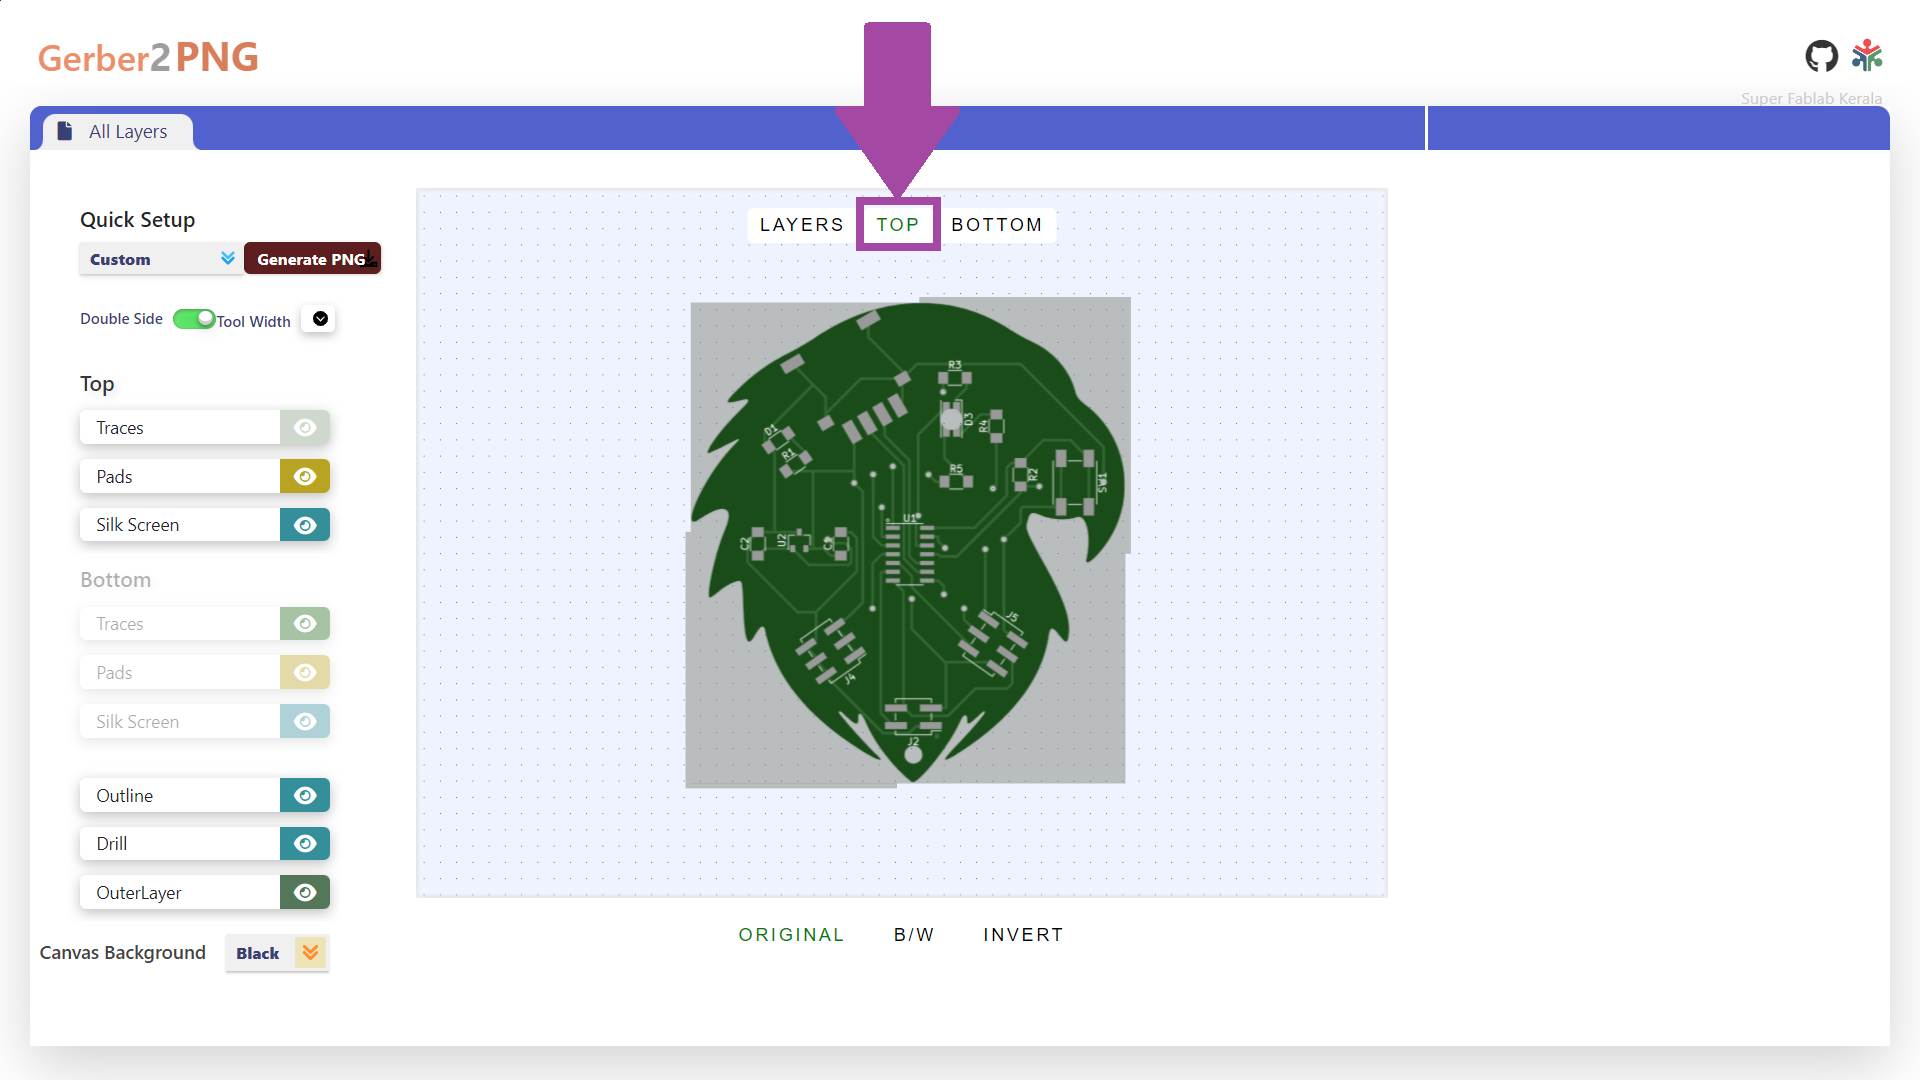The image size is (1920, 1080).
Task: Switch to the BOTTOM view tab
Action: [x=996, y=225]
